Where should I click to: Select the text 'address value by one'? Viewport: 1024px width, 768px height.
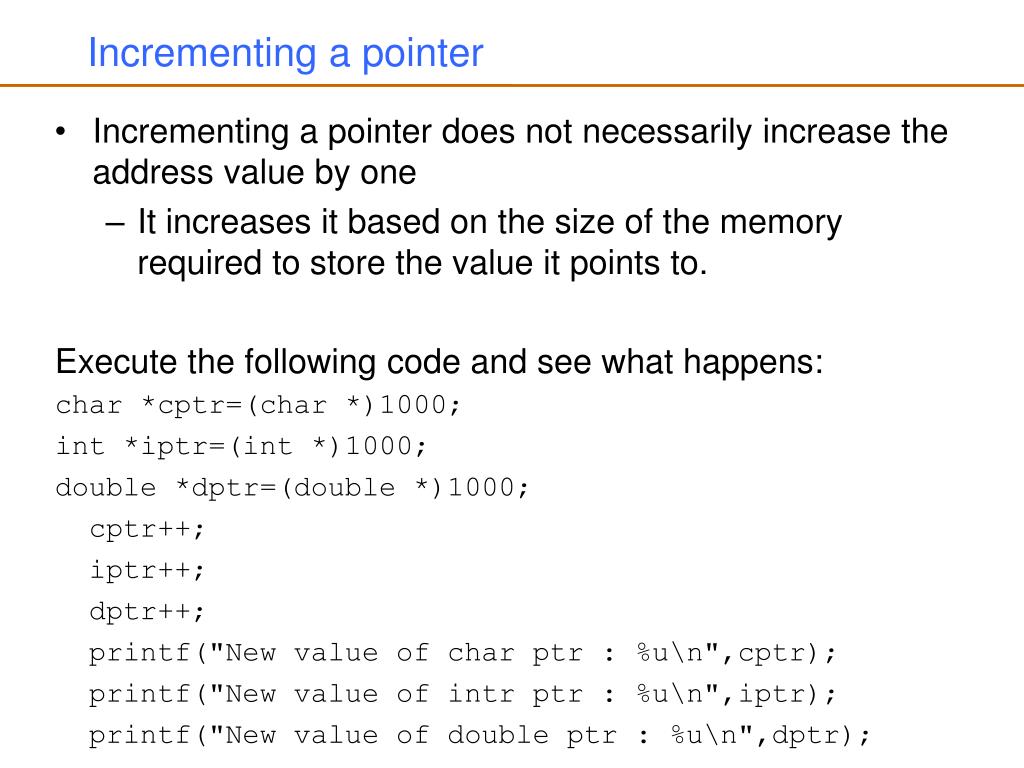[x=254, y=173]
